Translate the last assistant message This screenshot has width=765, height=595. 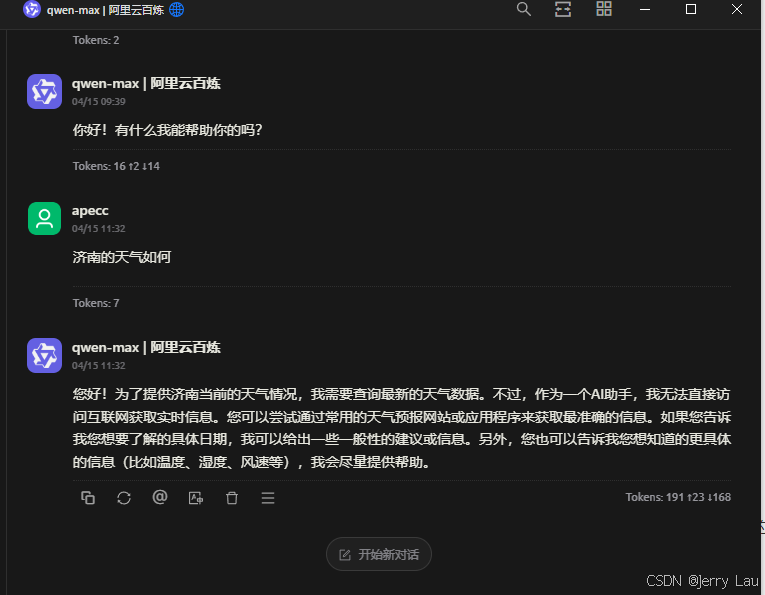[x=196, y=498]
